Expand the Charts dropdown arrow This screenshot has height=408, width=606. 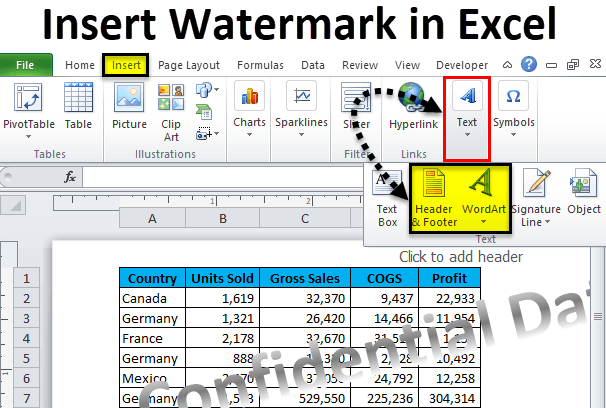[x=249, y=134]
